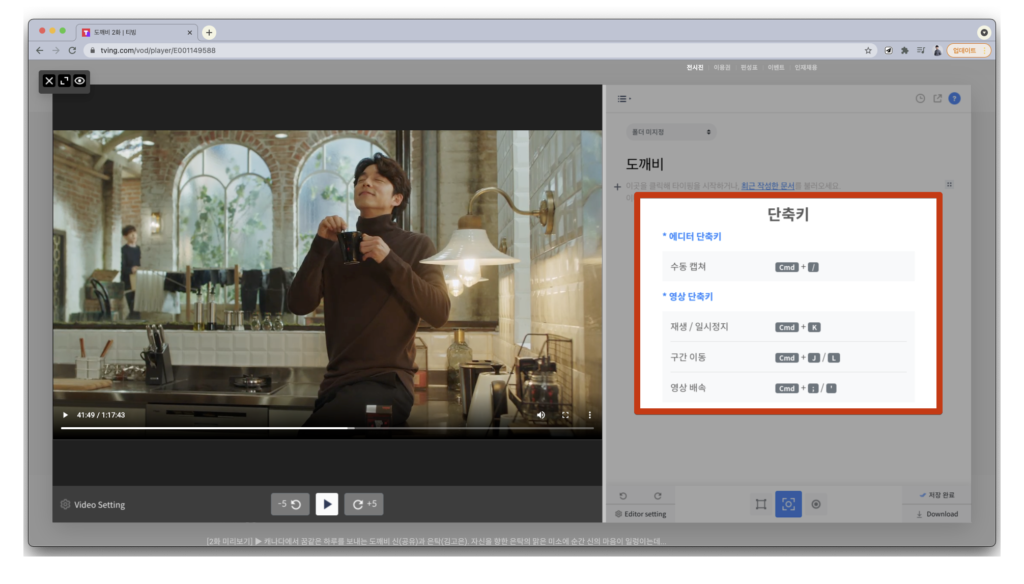Open a new browser tab with plus
Screen dimensions: 1024x584
209,32
